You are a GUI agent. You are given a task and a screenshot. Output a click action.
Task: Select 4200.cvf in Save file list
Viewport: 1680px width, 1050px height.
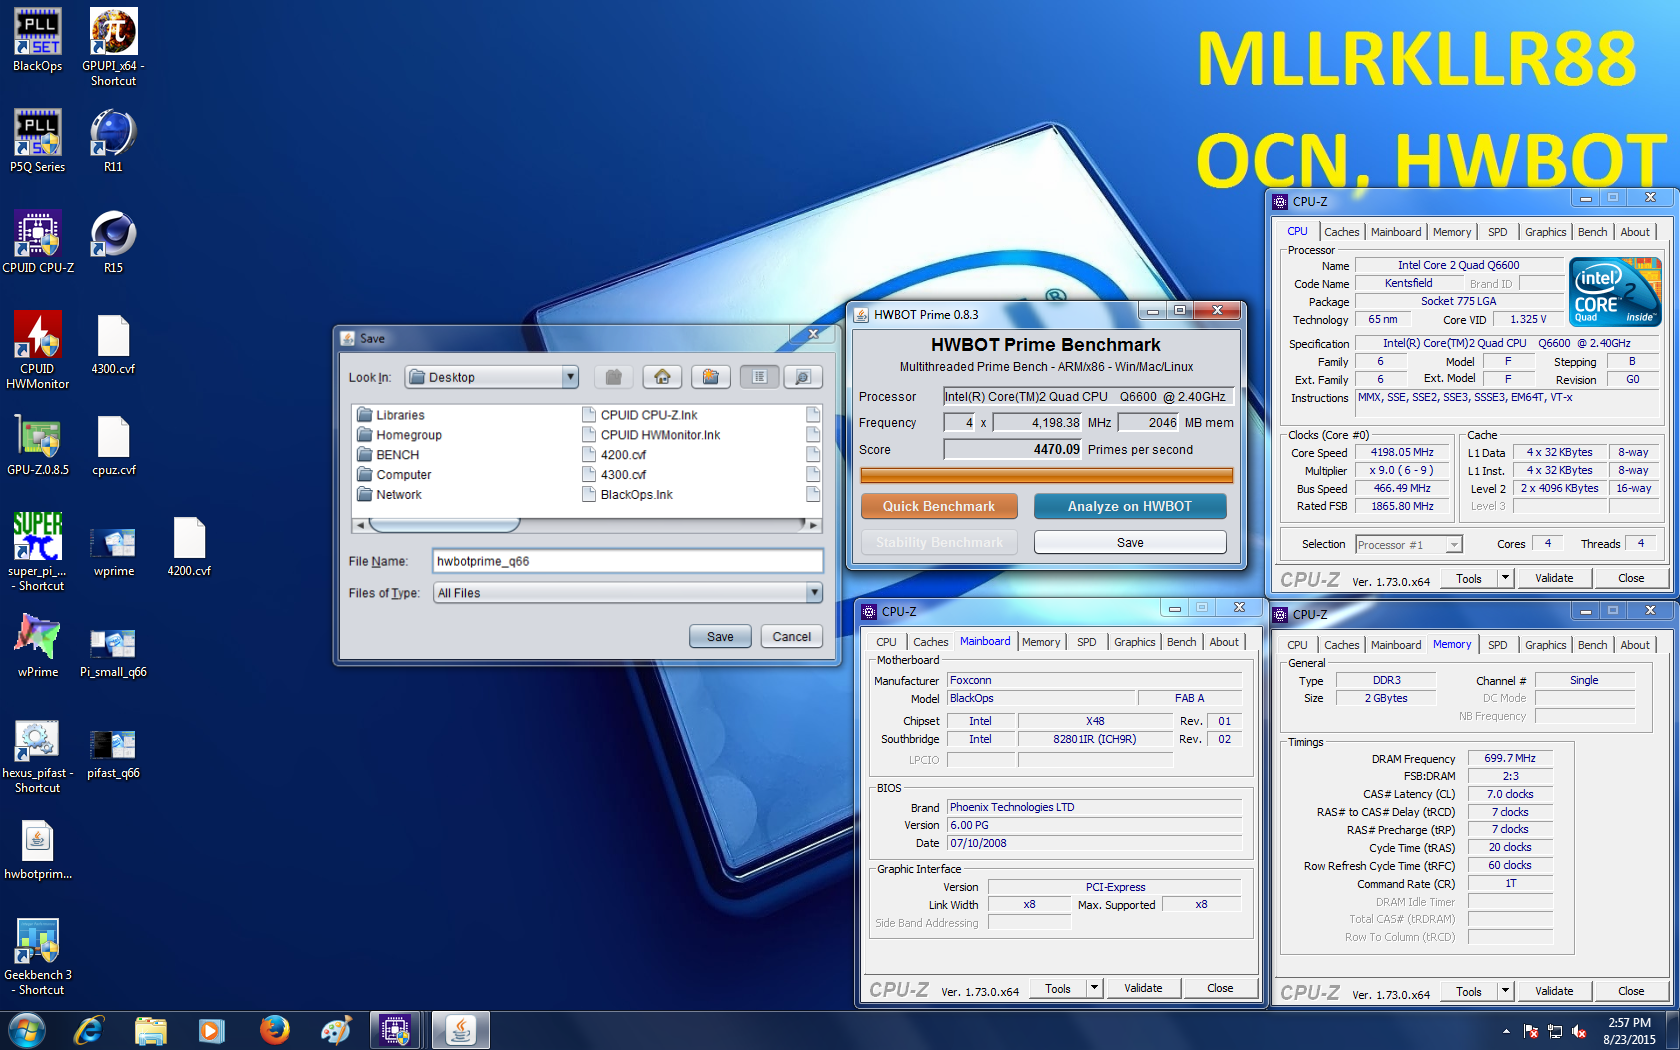614,455
